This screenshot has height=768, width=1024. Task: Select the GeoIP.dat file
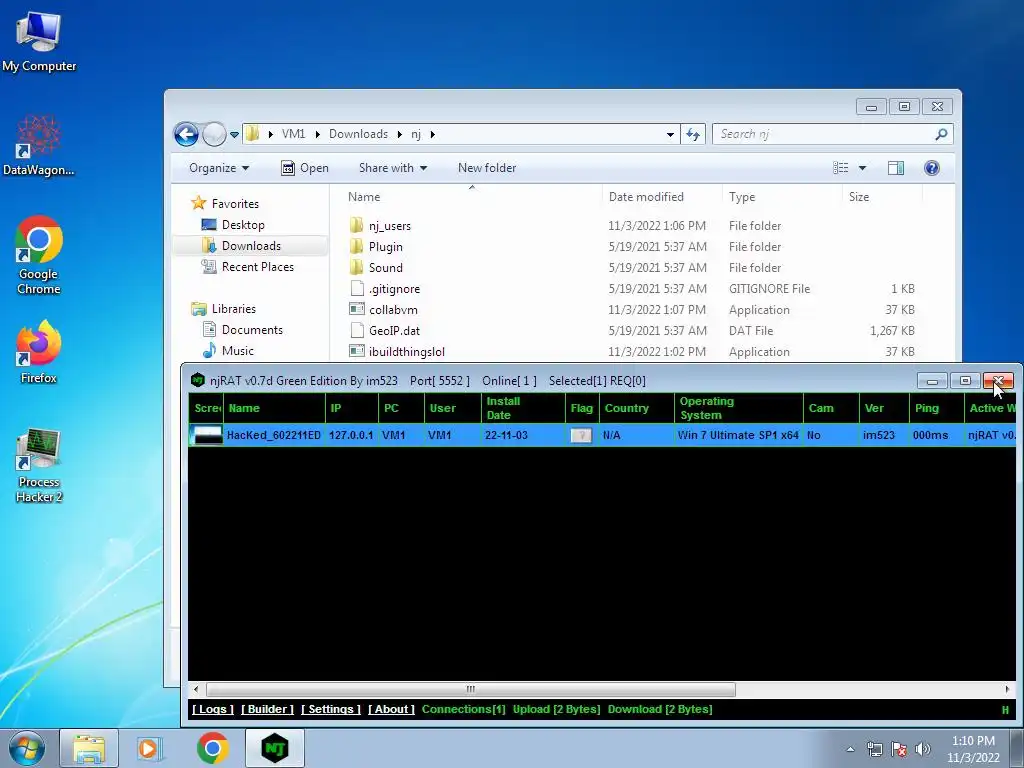[385, 330]
